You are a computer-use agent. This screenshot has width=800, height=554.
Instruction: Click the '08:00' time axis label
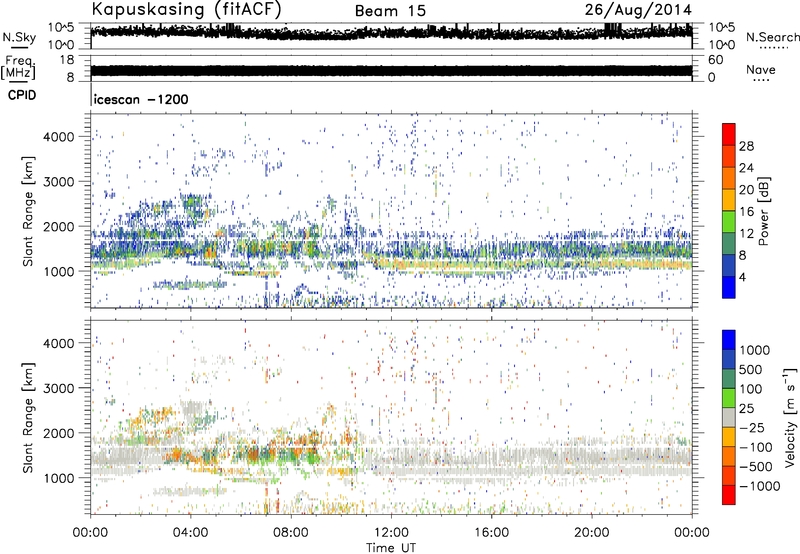coord(290,532)
